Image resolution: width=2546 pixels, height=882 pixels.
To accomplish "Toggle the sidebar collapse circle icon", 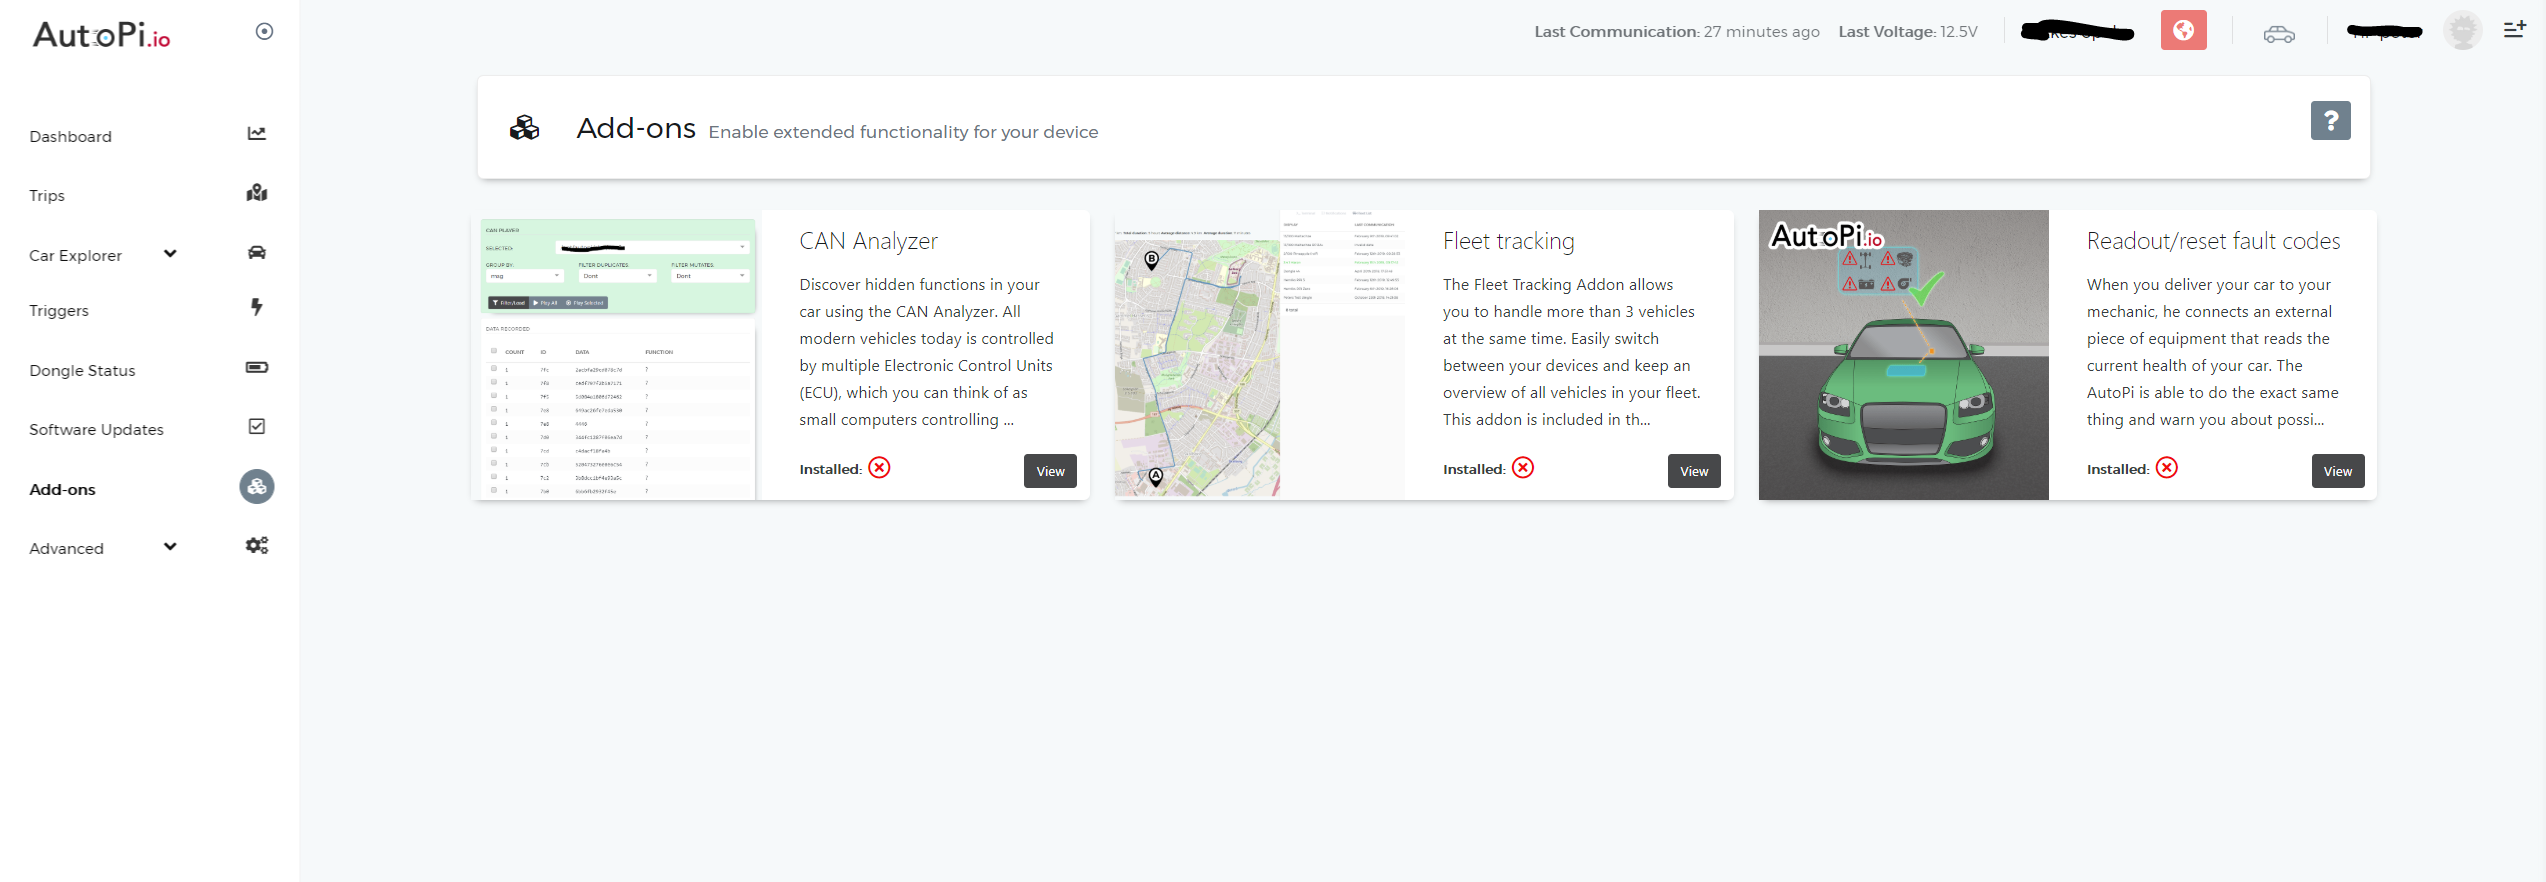I will pos(264,32).
